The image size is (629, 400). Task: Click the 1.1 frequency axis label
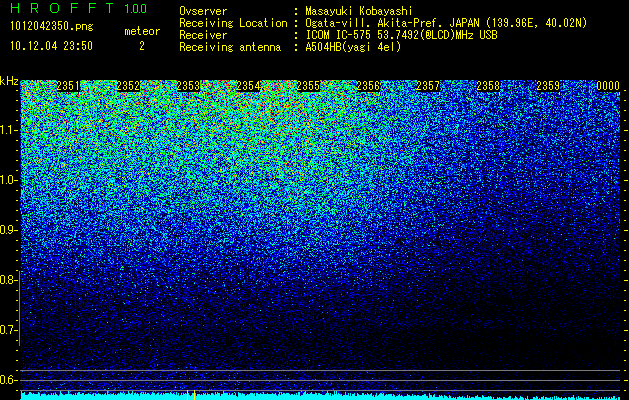coord(8,130)
